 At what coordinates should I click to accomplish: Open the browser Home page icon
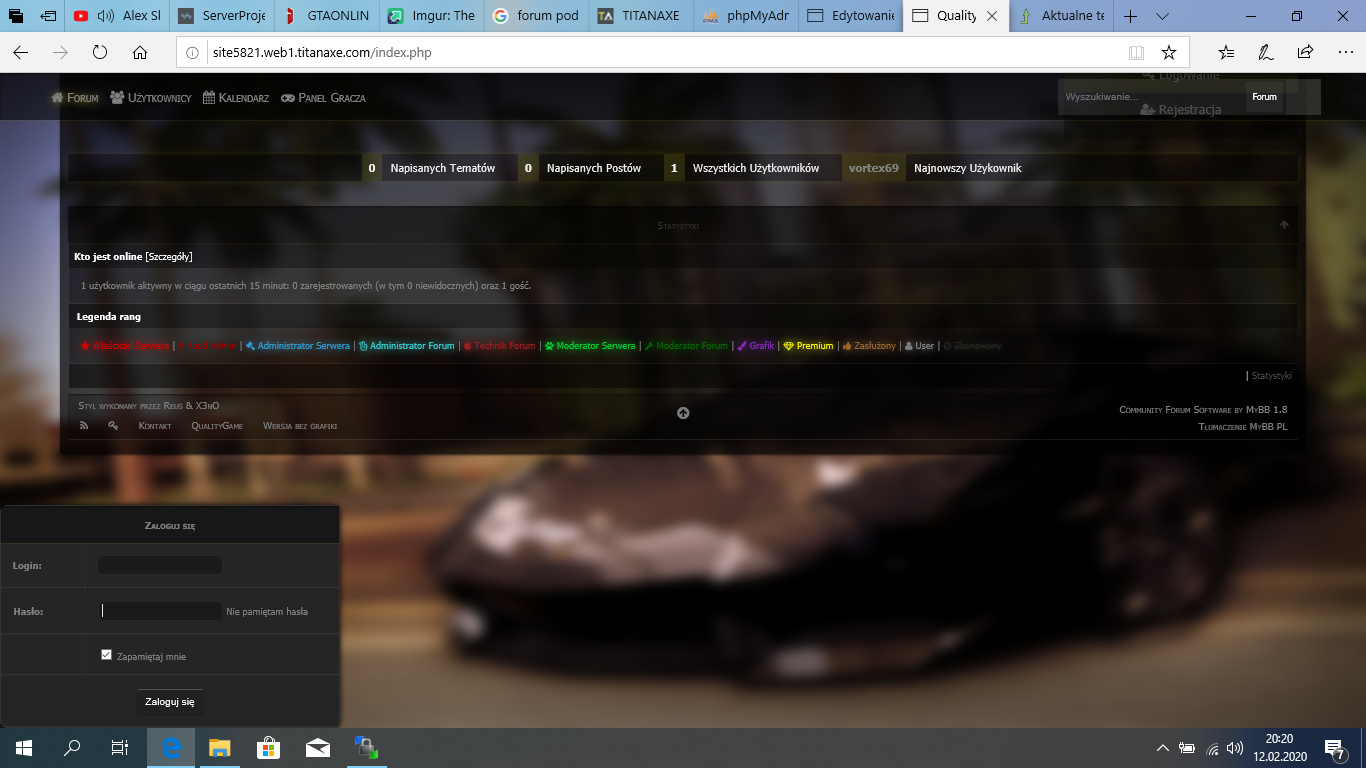(x=140, y=52)
